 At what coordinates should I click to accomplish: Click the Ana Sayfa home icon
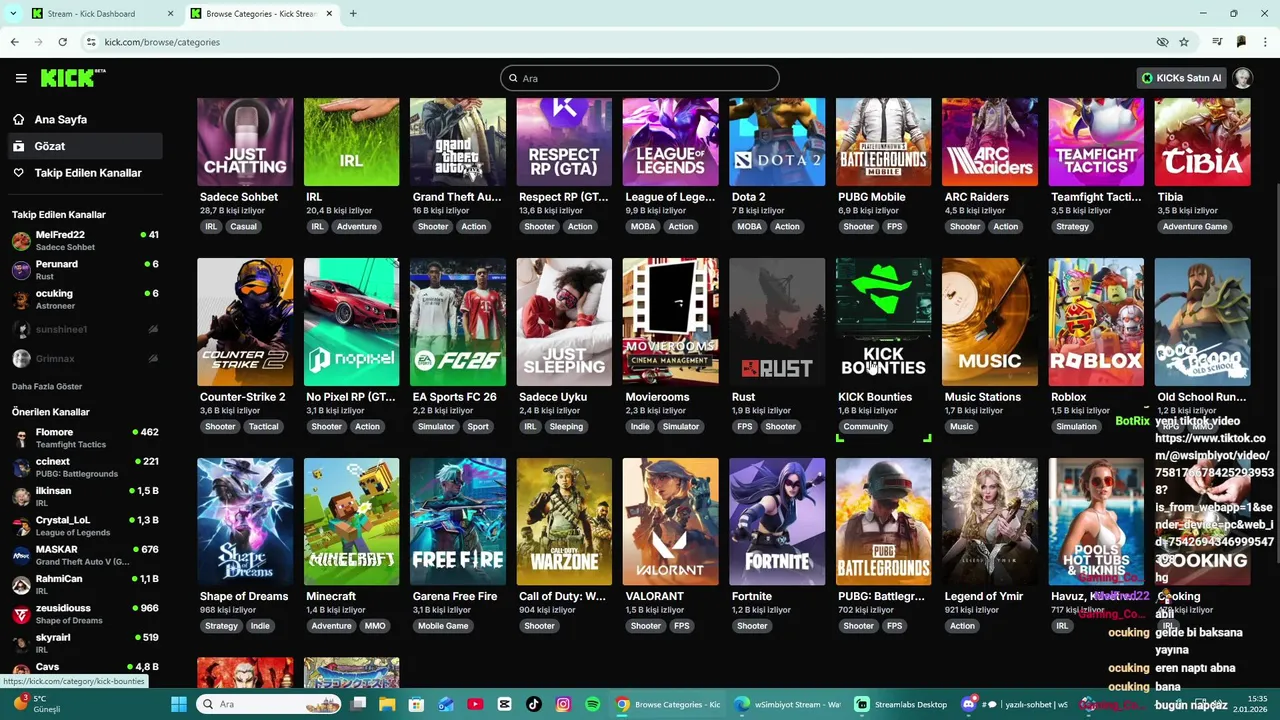coord(18,119)
